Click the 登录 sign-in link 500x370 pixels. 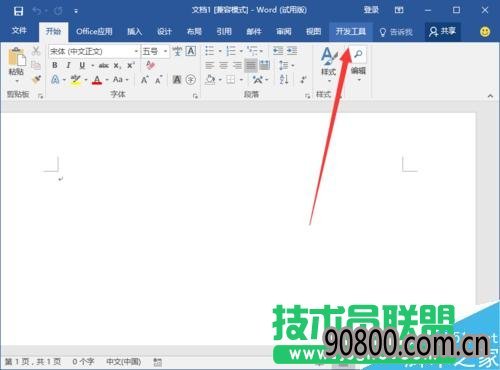click(x=371, y=10)
